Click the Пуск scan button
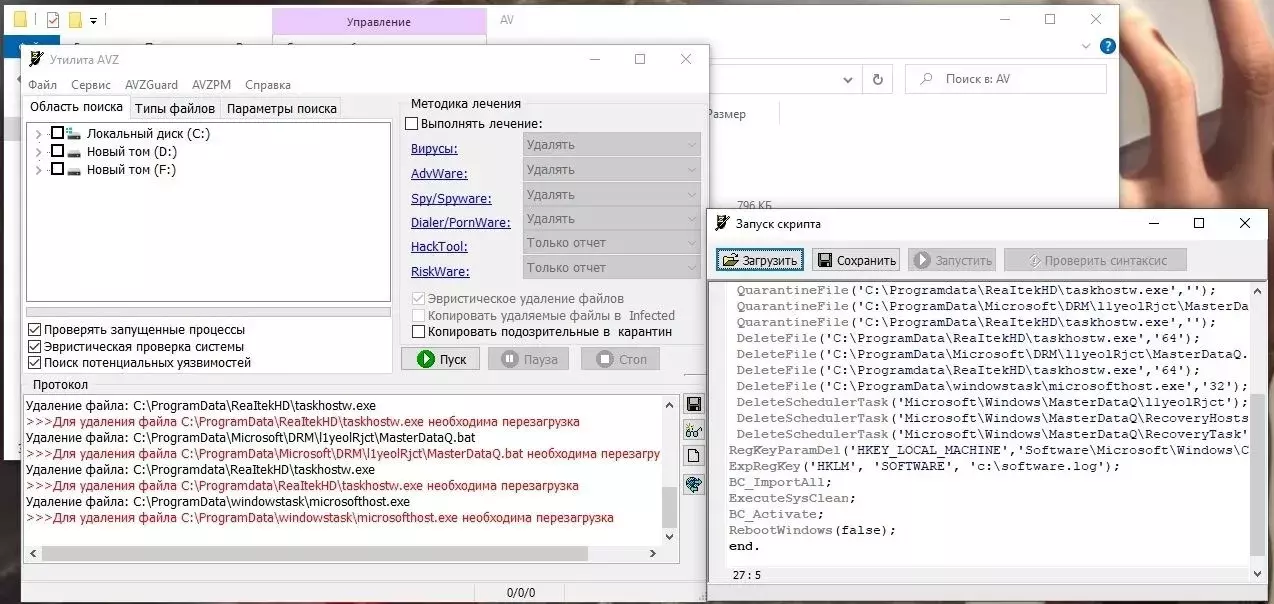 coord(441,359)
